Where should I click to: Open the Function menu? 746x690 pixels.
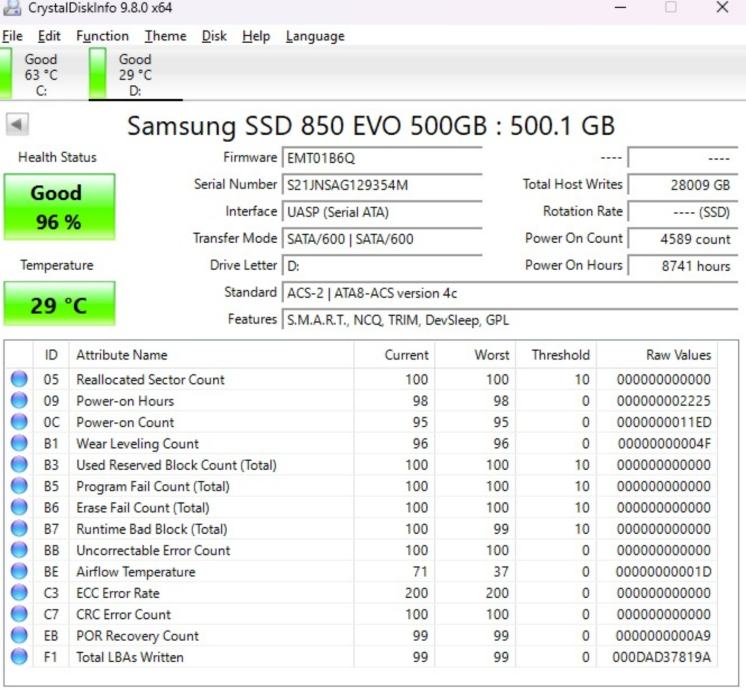(x=102, y=36)
